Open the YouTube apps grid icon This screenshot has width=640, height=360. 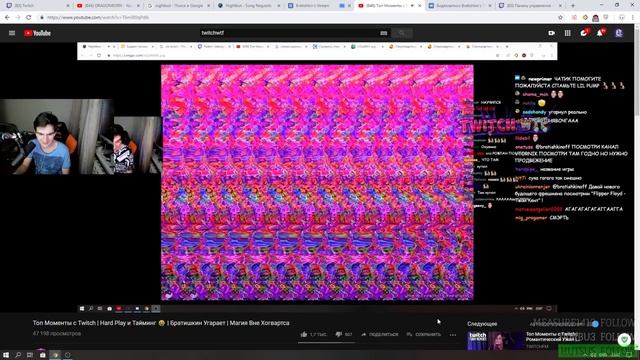click(x=568, y=33)
